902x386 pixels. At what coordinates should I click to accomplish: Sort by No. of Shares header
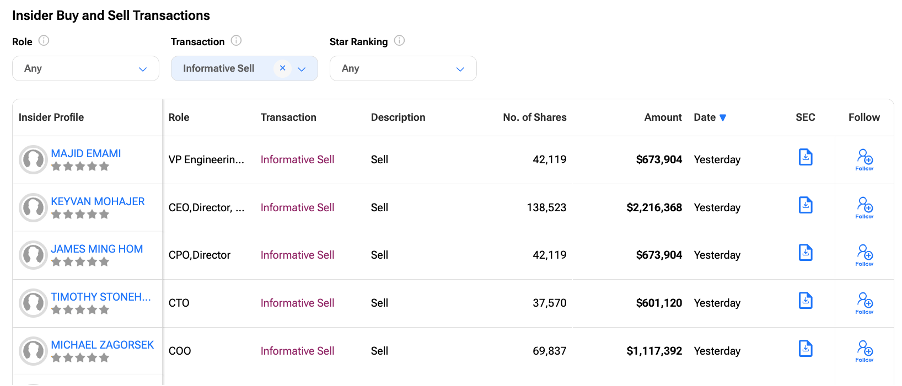click(534, 117)
